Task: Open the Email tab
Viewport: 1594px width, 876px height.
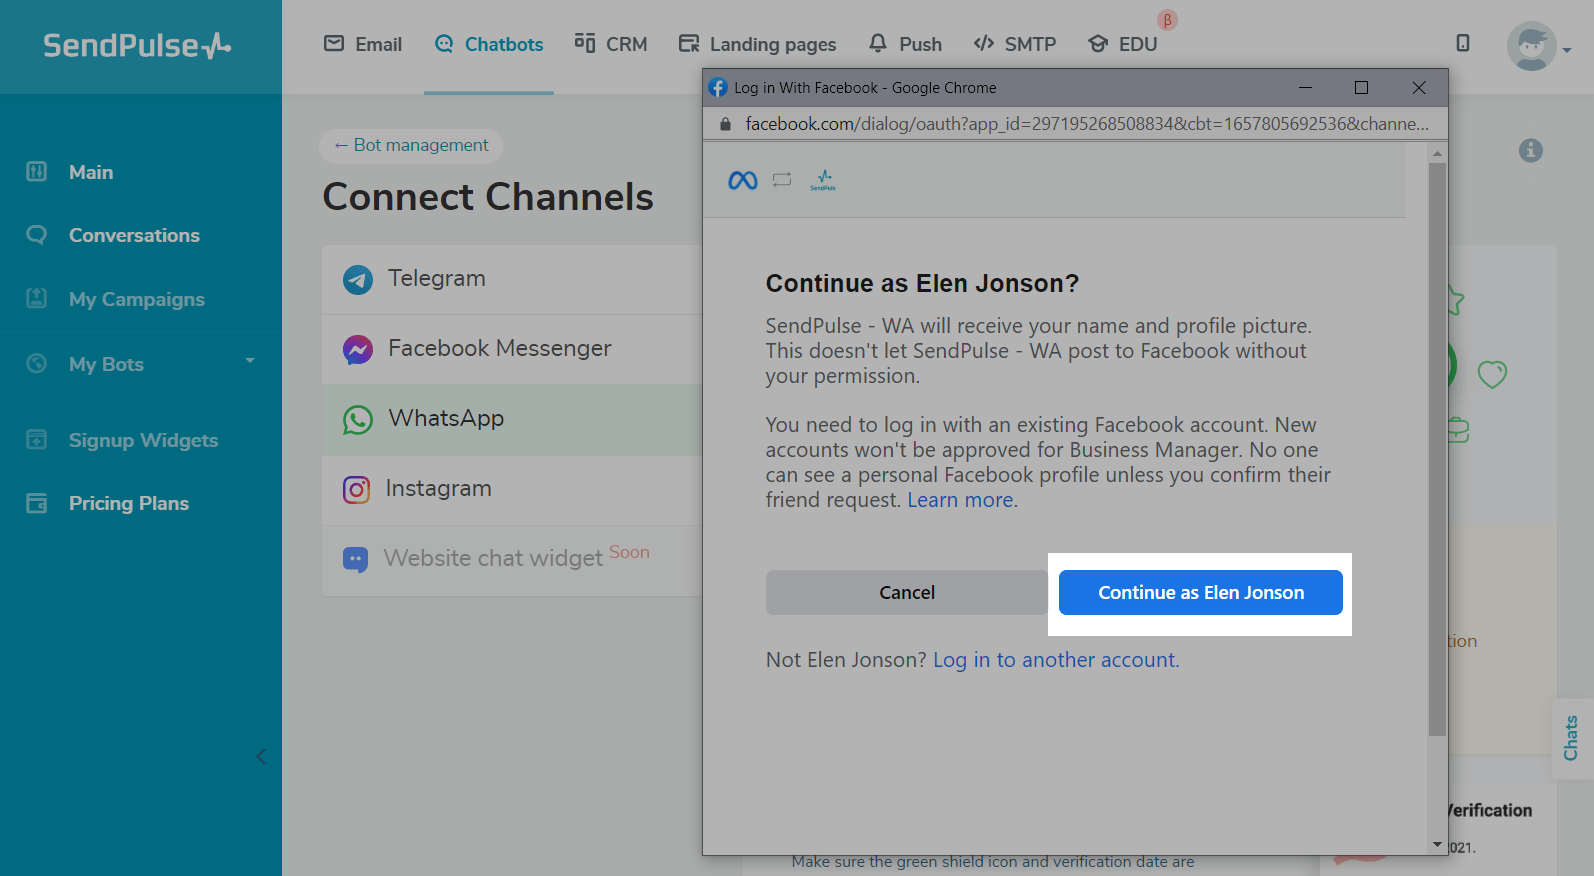Action: [363, 44]
